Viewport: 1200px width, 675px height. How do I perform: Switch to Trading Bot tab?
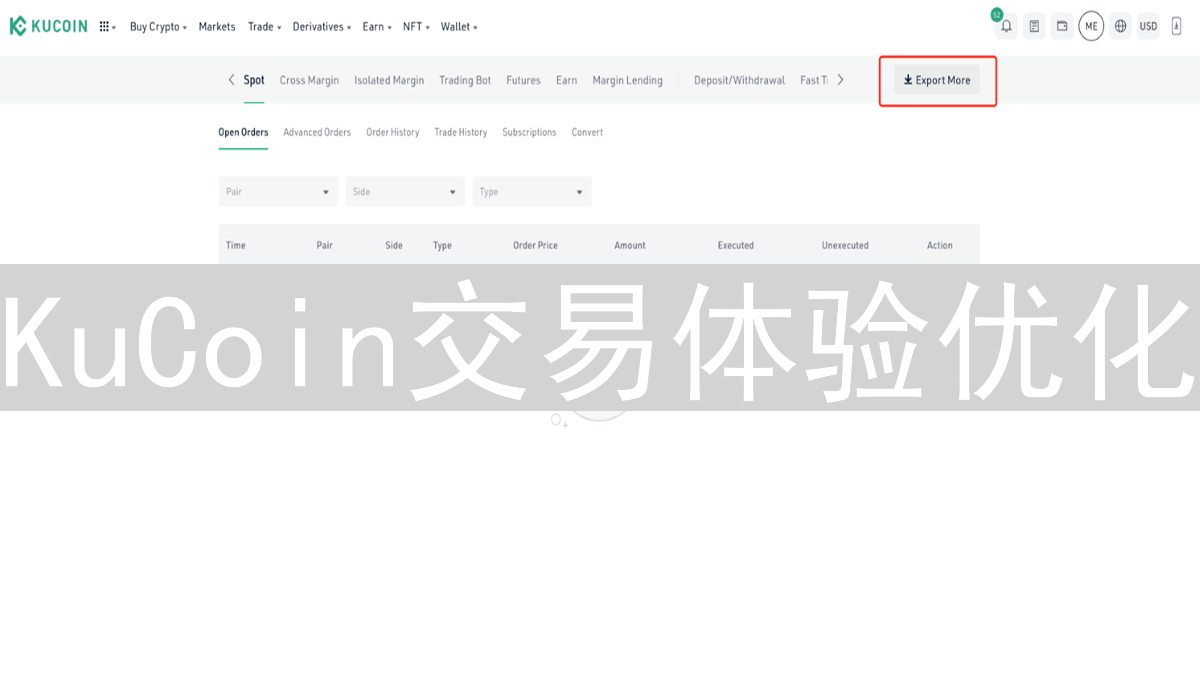[x=465, y=80]
